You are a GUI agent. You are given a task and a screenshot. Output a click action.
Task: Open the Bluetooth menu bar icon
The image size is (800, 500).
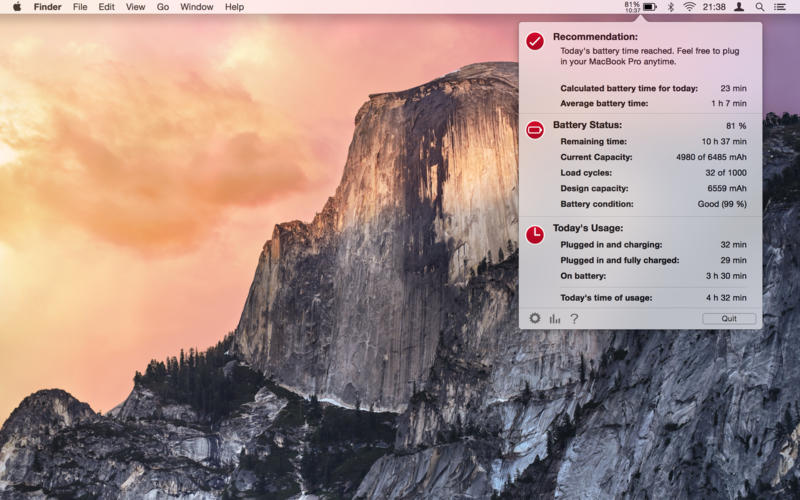coord(671,7)
